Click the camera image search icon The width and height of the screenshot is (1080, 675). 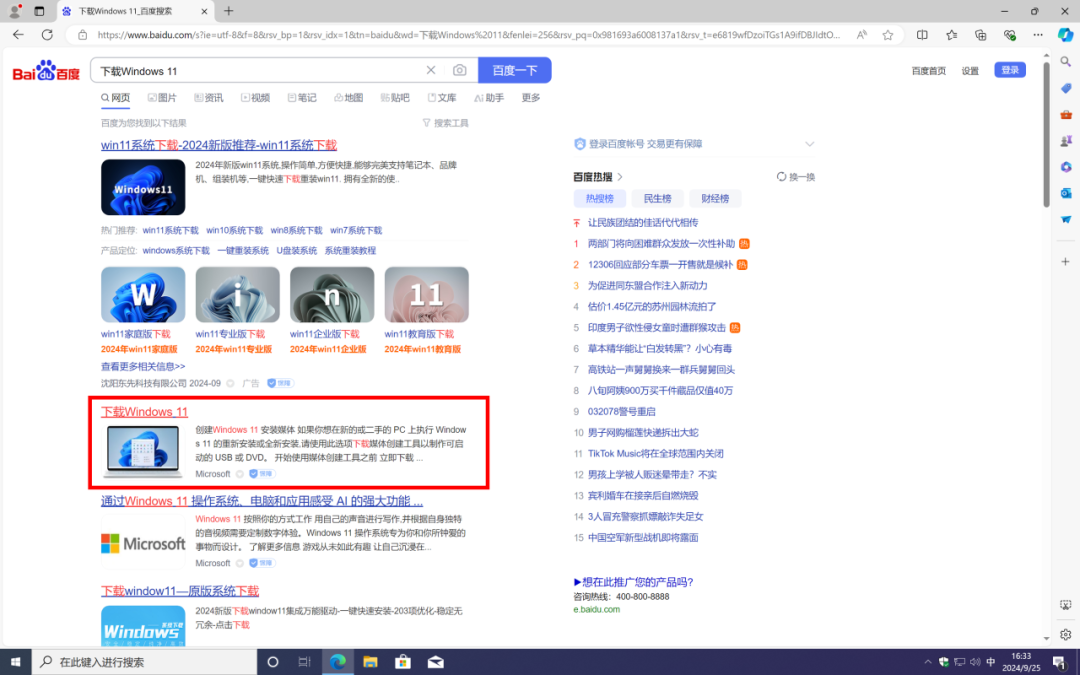pos(459,70)
